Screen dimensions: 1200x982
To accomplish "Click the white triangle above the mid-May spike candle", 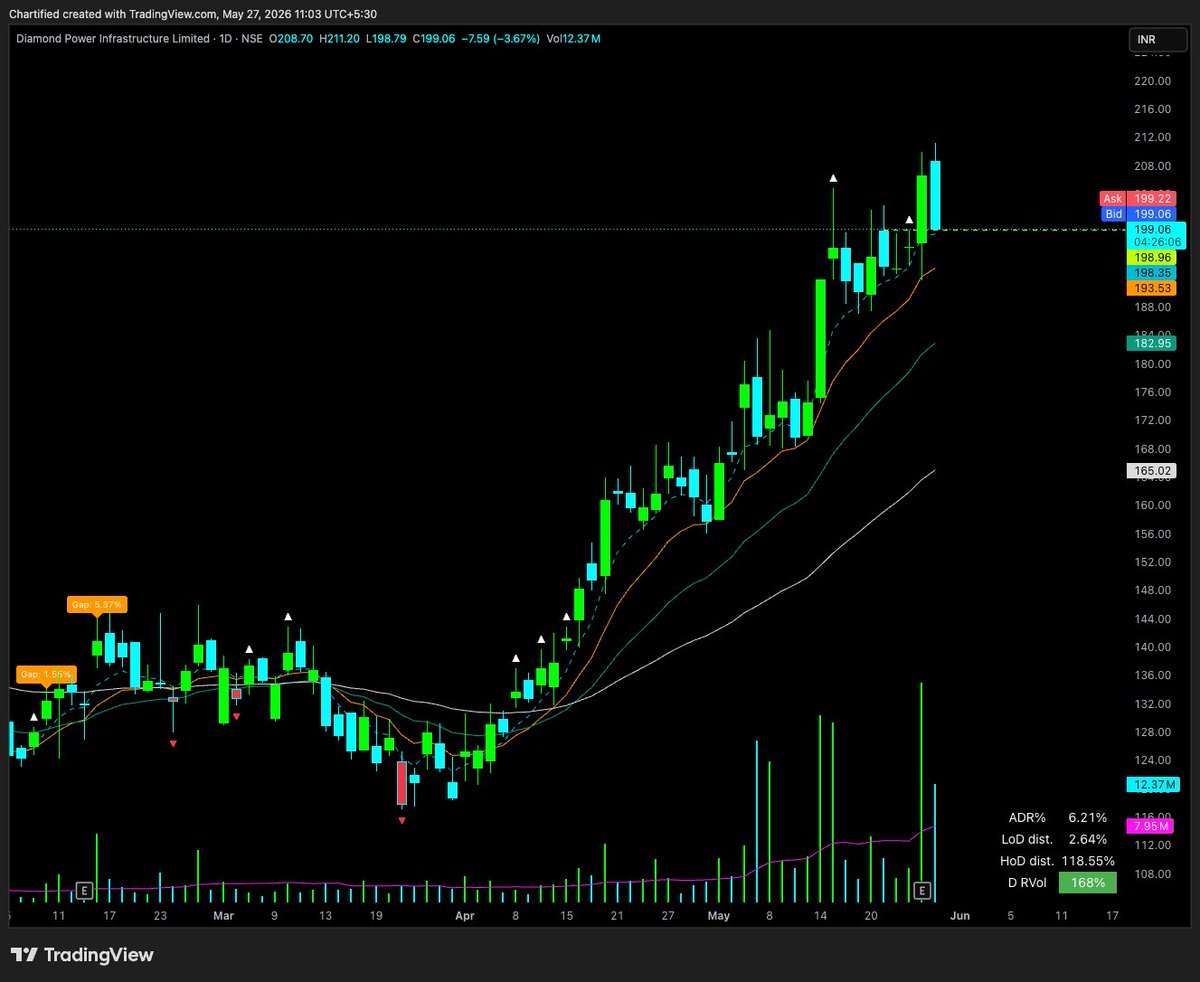I will pyautogui.click(x=832, y=178).
